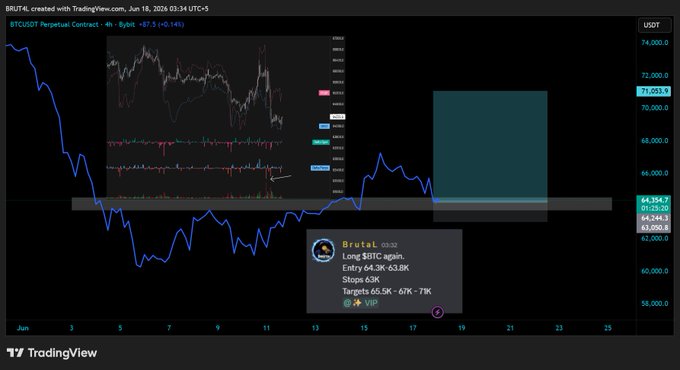The height and width of the screenshot is (370, 680).
Task: Select the "Stops 63K" line
Action: (x=361, y=280)
